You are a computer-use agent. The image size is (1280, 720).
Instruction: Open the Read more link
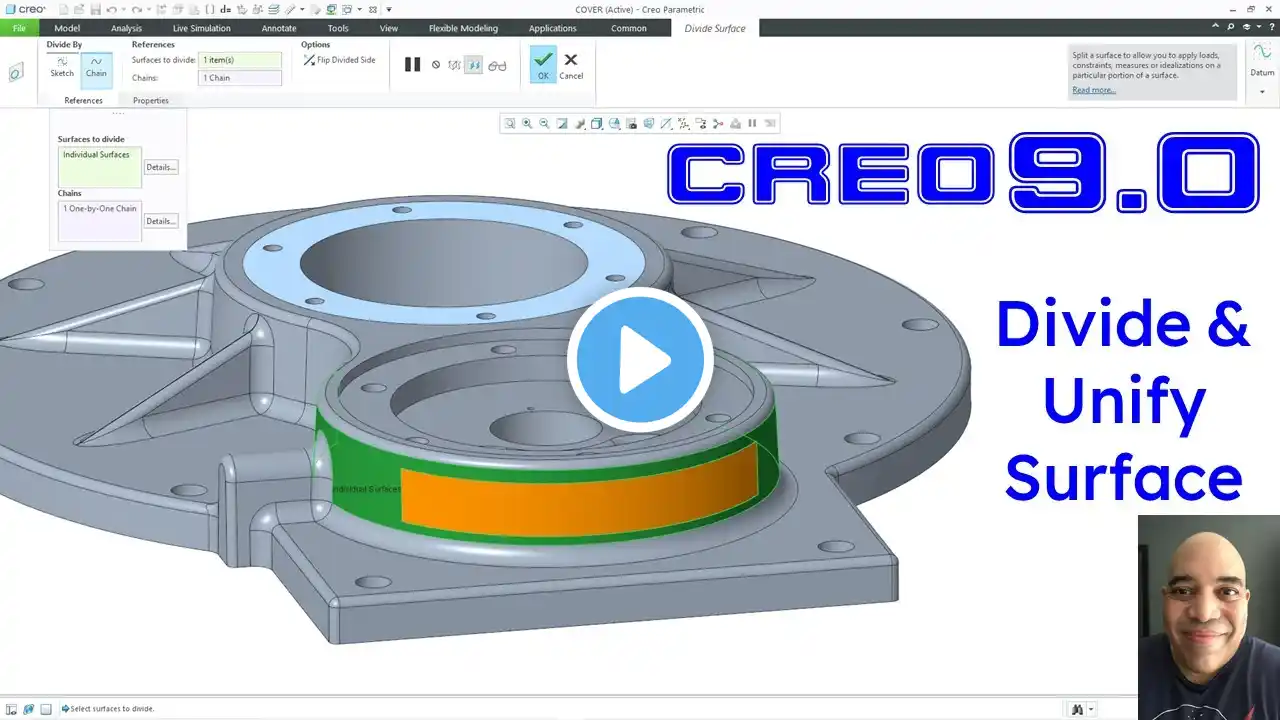point(1094,90)
